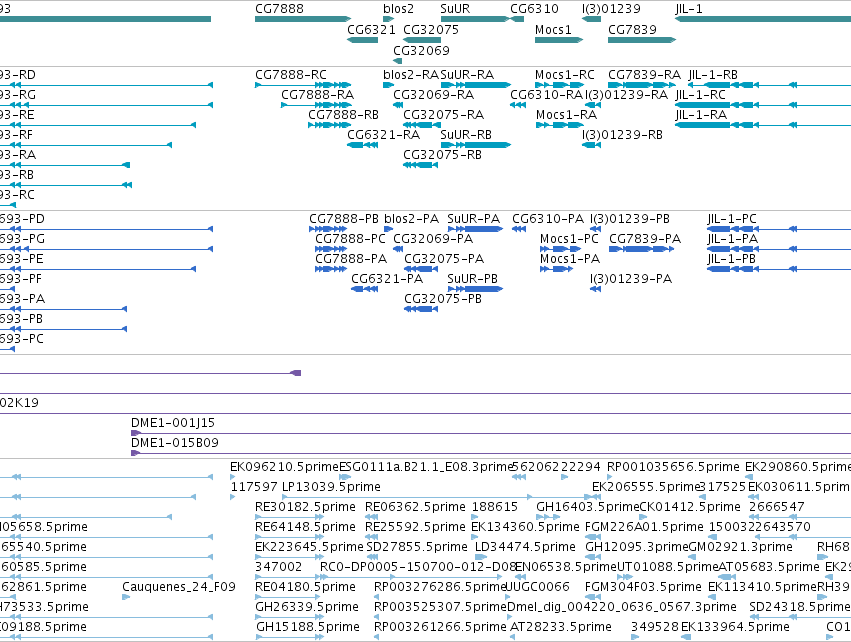
Task: Select protein CG6321-PA
Action: pos(387,279)
